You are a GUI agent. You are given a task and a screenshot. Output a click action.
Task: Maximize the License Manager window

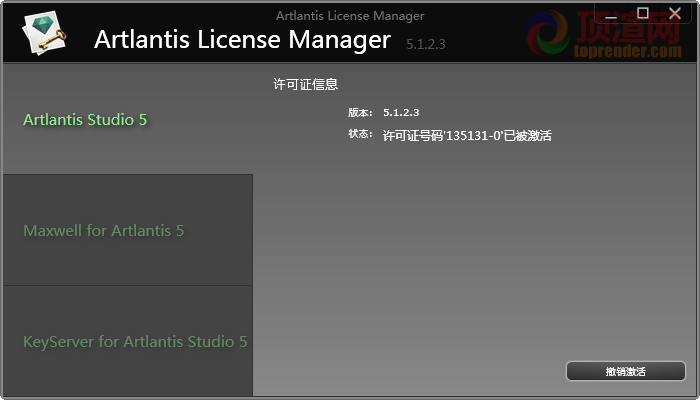click(x=642, y=13)
